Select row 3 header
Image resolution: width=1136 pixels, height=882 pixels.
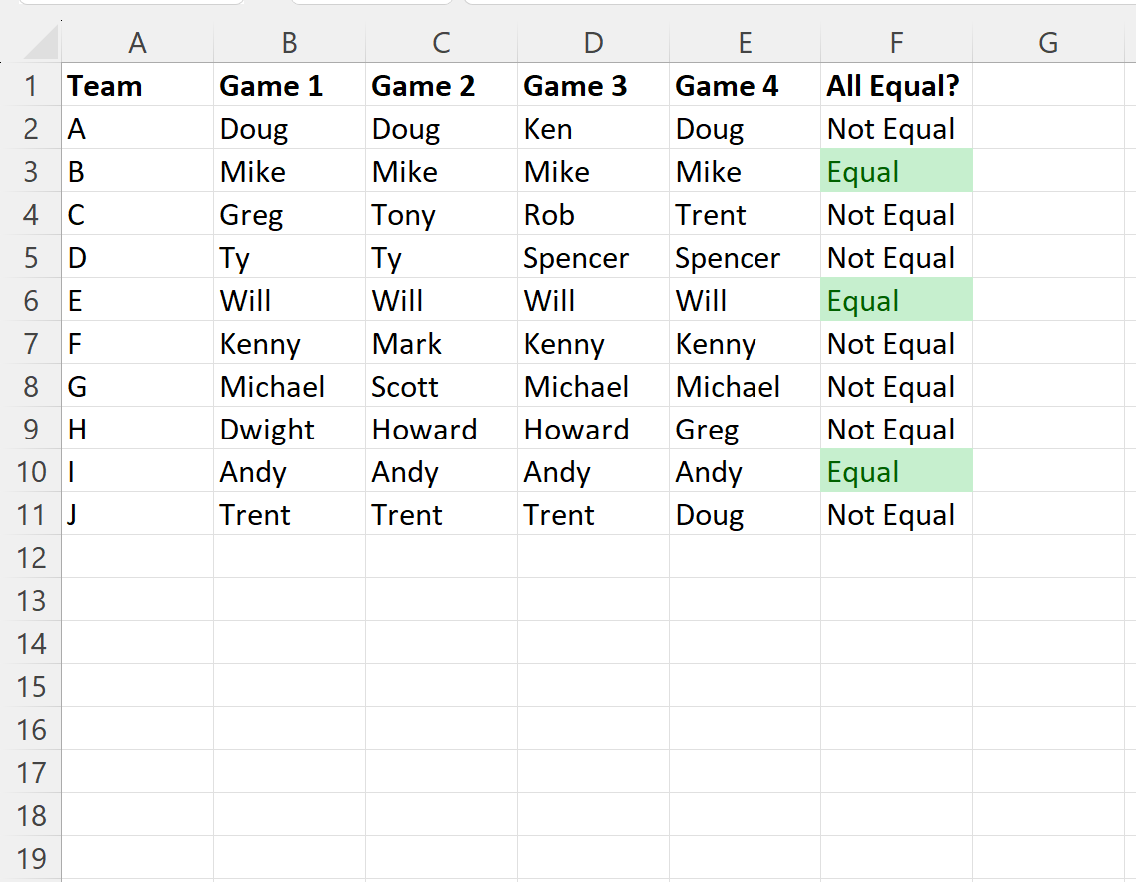30,172
